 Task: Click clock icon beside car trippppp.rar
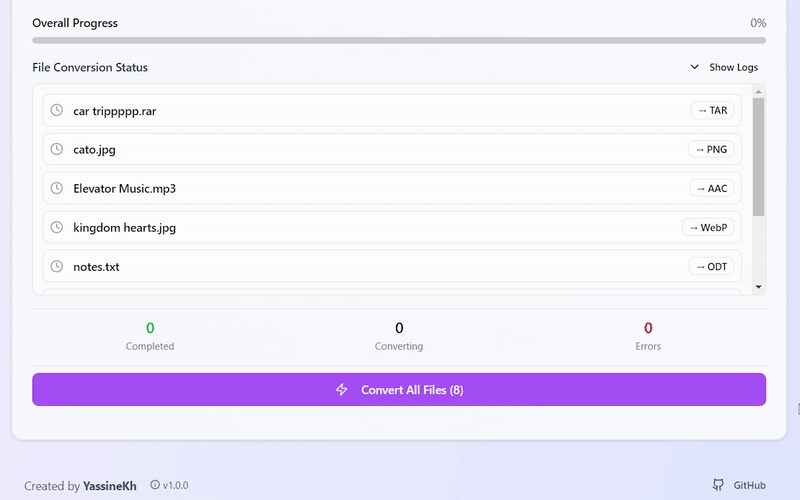[57, 110]
